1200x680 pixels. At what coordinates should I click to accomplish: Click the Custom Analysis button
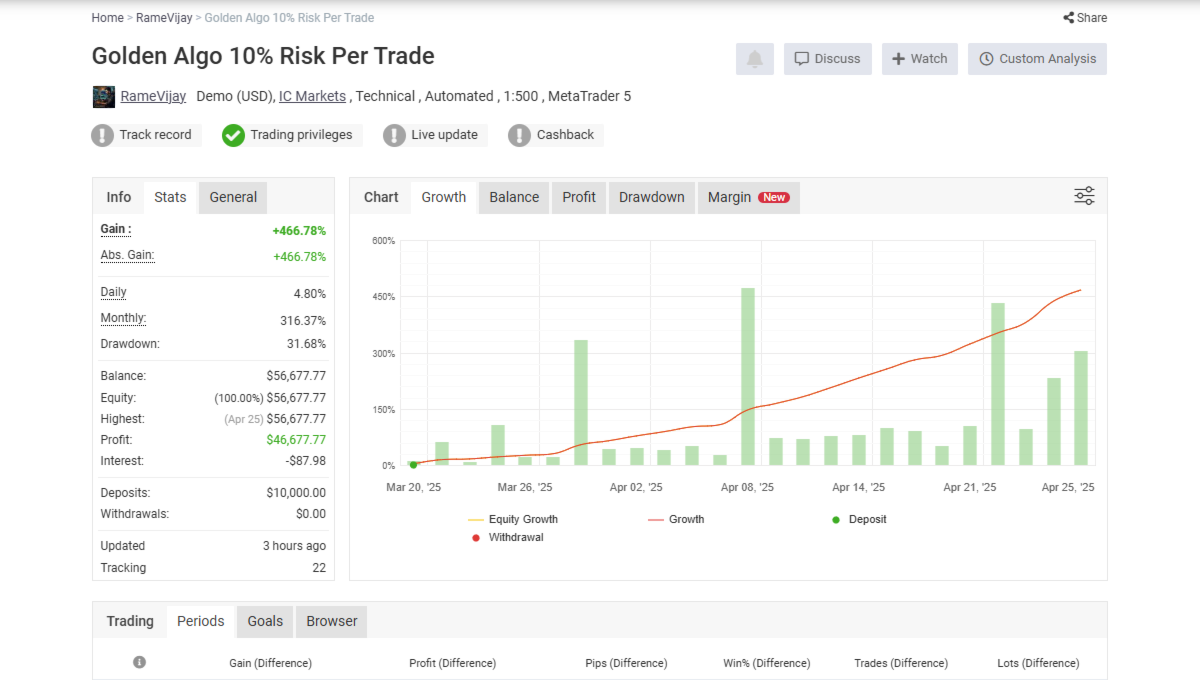(1037, 59)
